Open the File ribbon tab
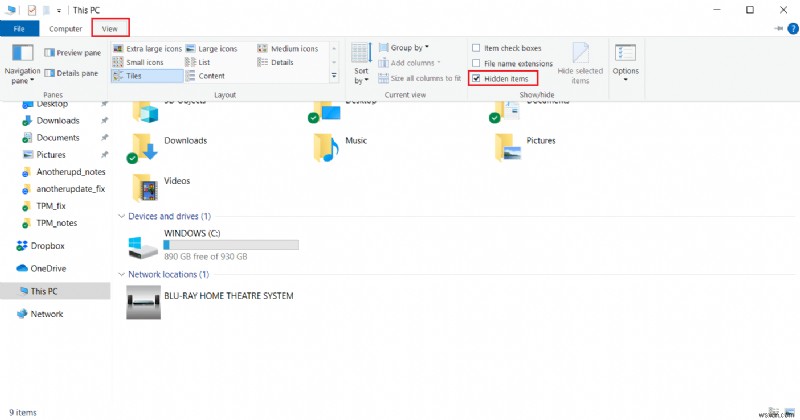Screen dimensions: 800x420 pos(19,29)
